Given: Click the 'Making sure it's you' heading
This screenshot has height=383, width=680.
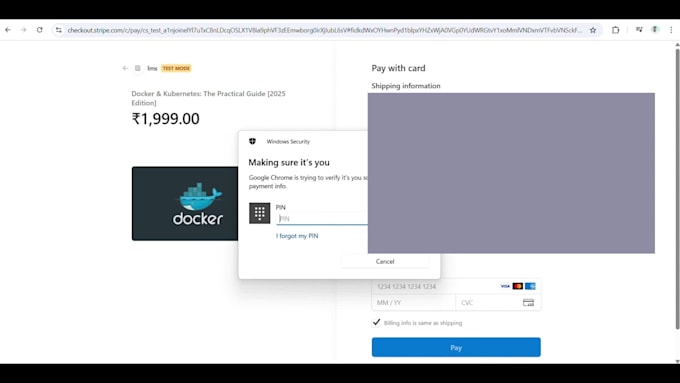Looking at the screenshot, I should (x=289, y=162).
